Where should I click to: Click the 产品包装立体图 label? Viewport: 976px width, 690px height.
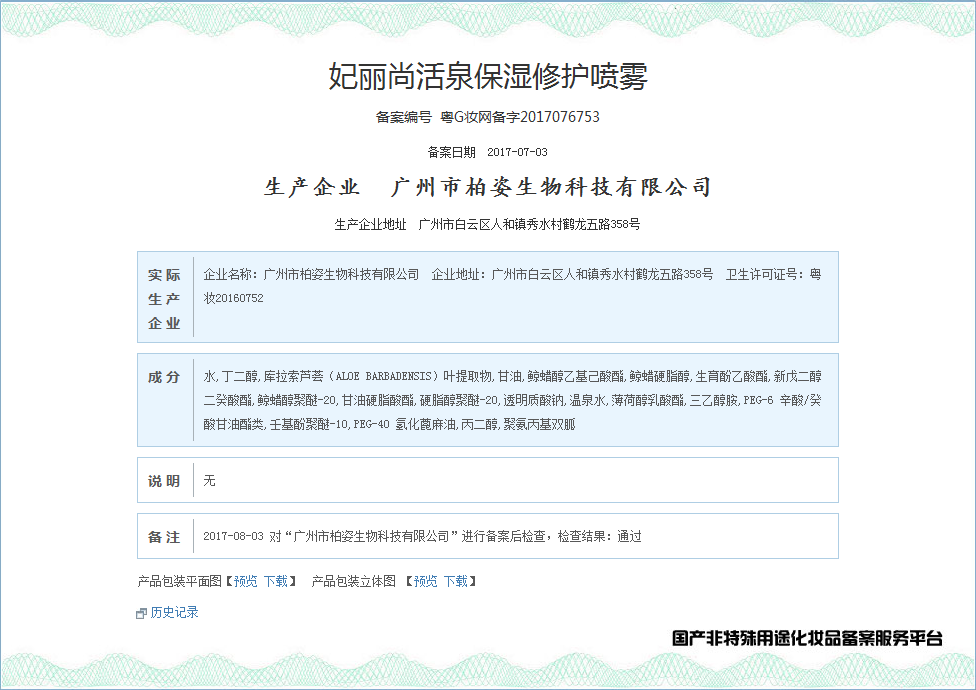click(x=354, y=581)
